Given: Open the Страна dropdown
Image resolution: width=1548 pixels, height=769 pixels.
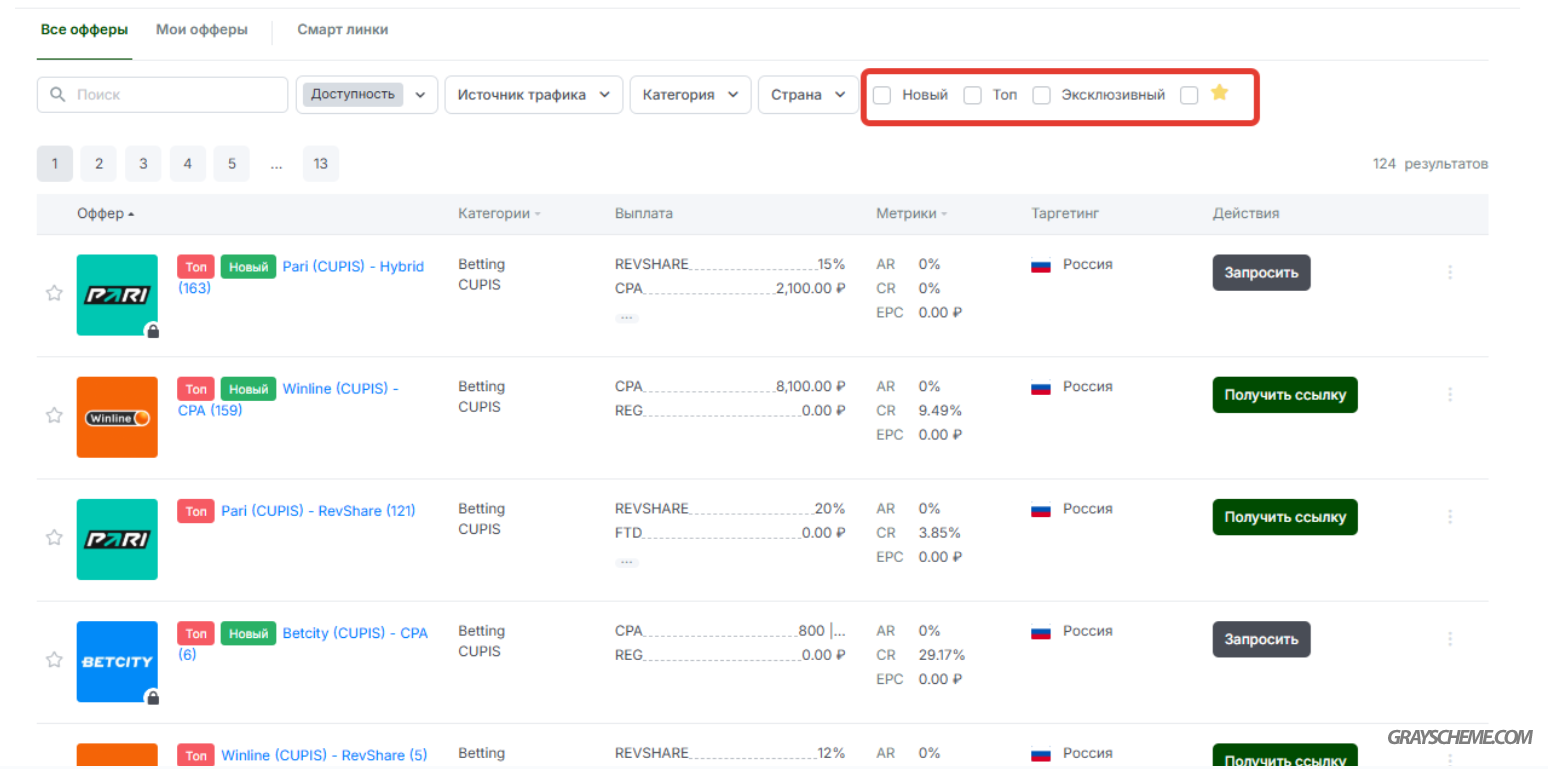Looking at the screenshot, I should click(x=808, y=95).
